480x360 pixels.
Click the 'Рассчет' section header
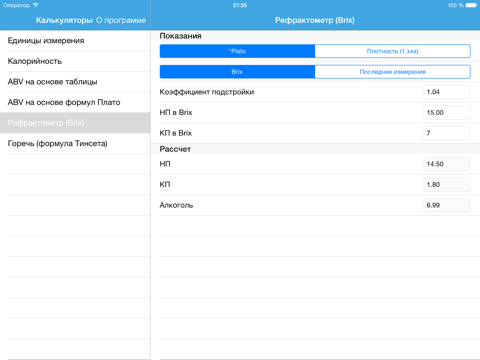tap(175, 149)
